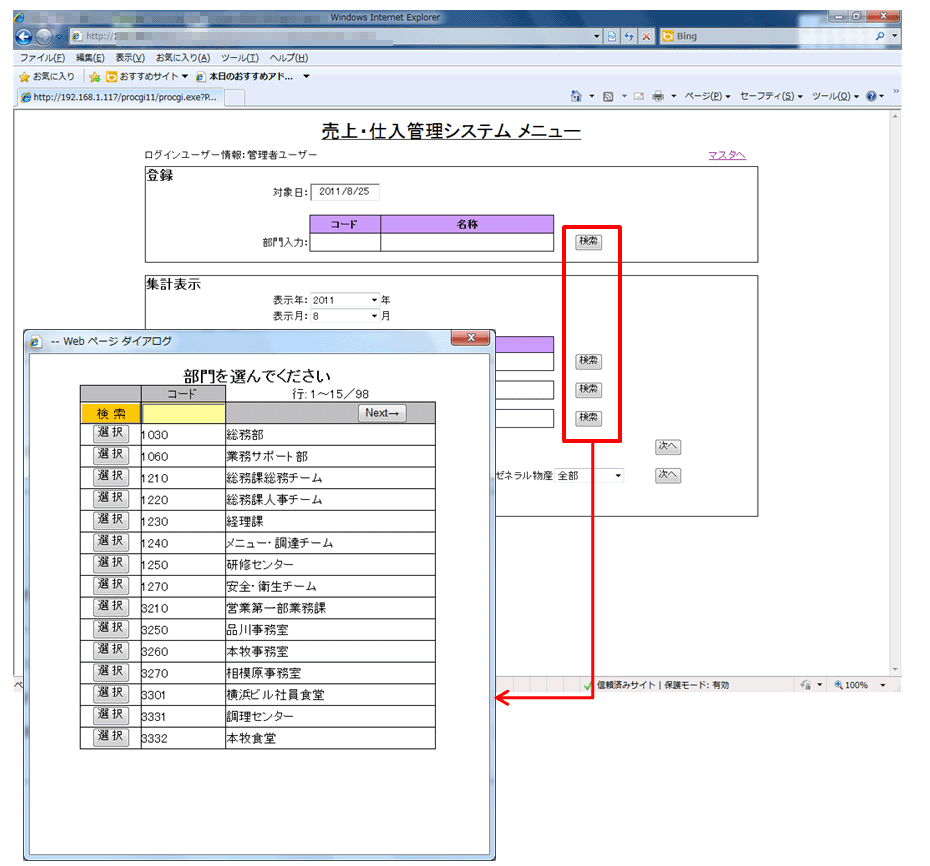Open the 表示年 2011 dropdown
930x866 pixels.
[x=345, y=300]
